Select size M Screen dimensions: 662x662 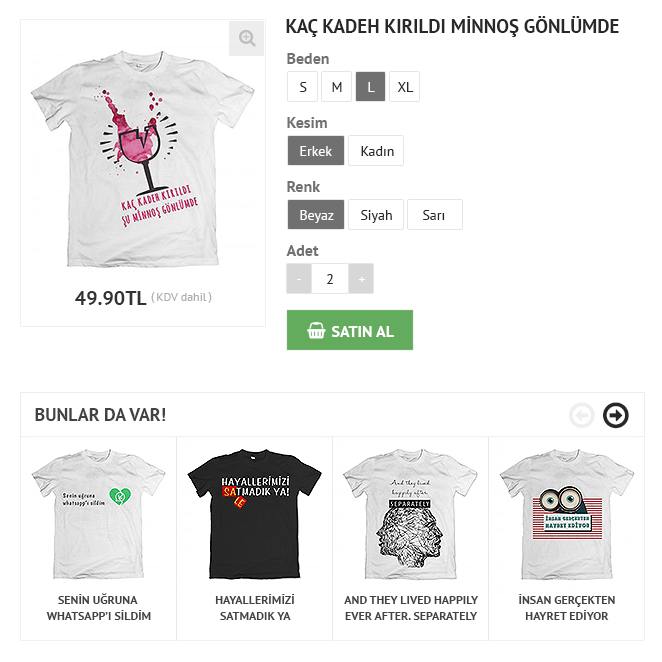tap(336, 87)
